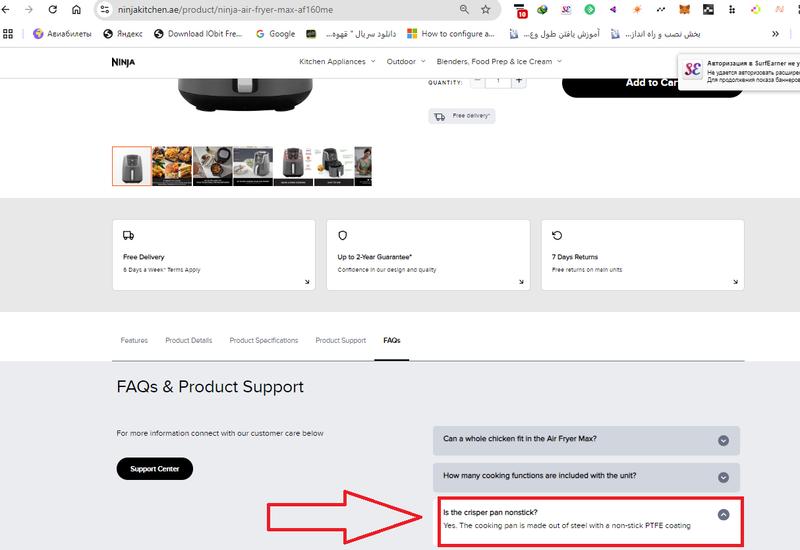The image size is (800, 550).
Task: Switch to the Product Specifications tab
Action: pyautogui.click(x=263, y=340)
